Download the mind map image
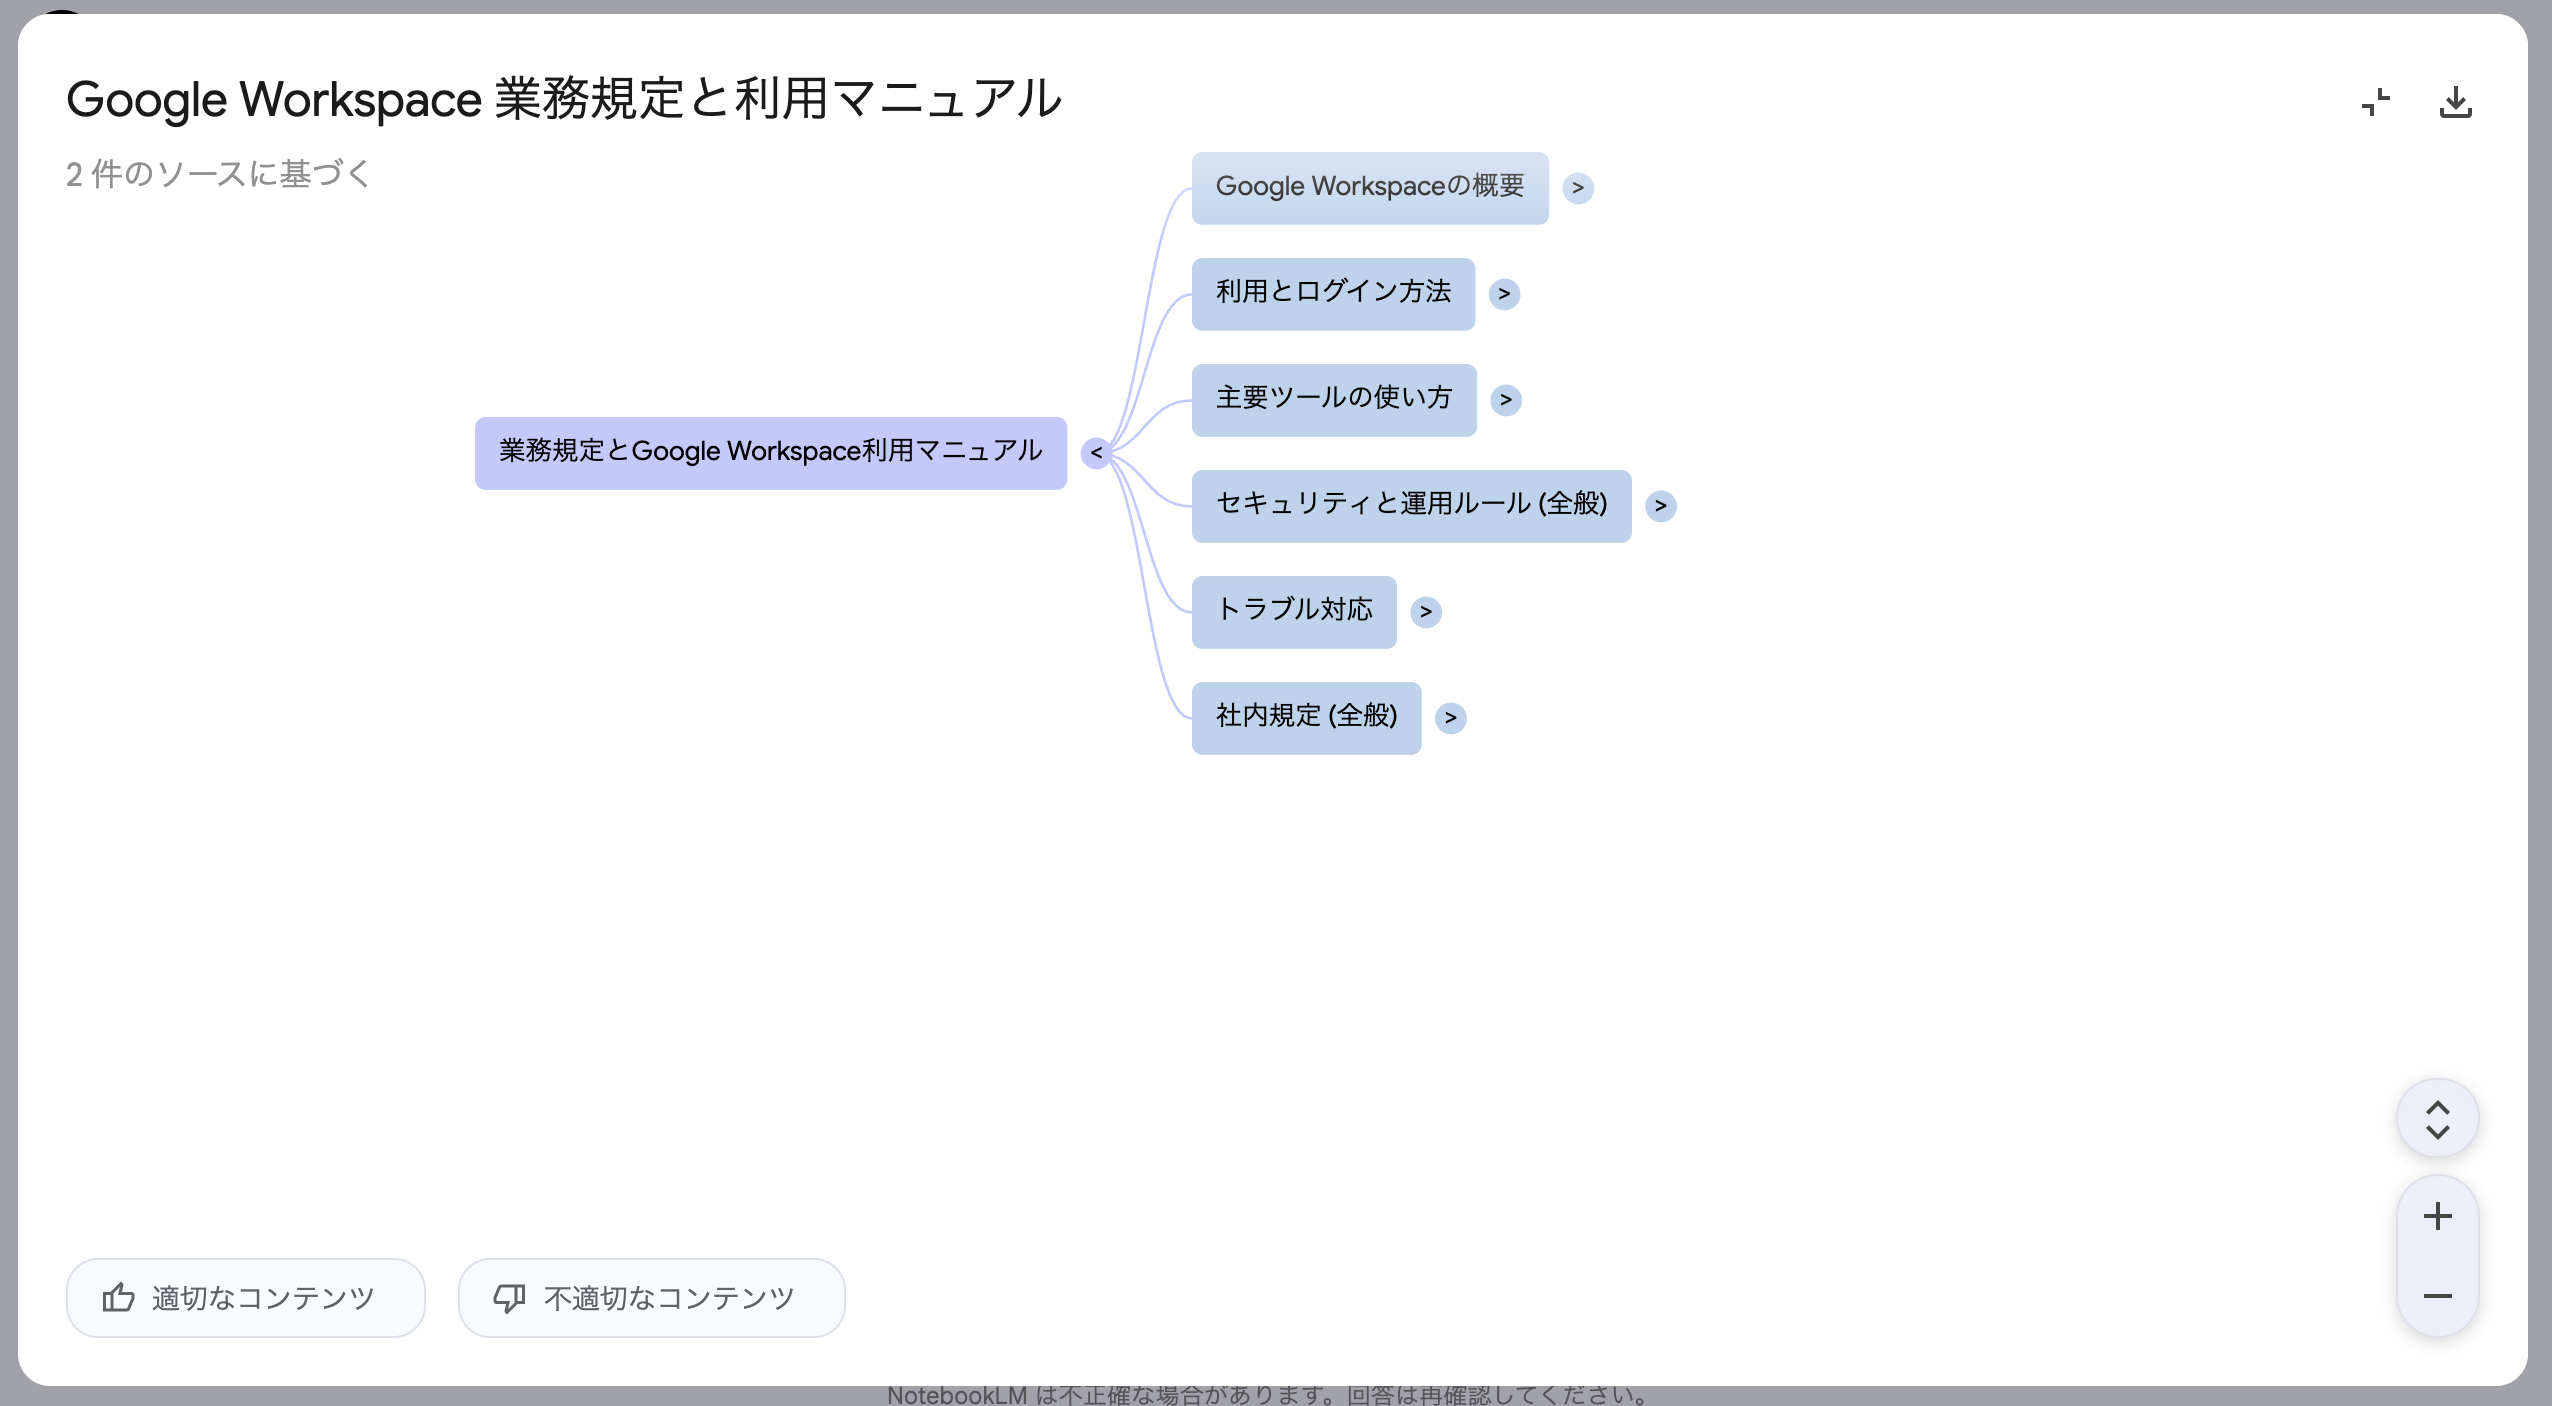 pyautogui.click(x=2457, y=101)
